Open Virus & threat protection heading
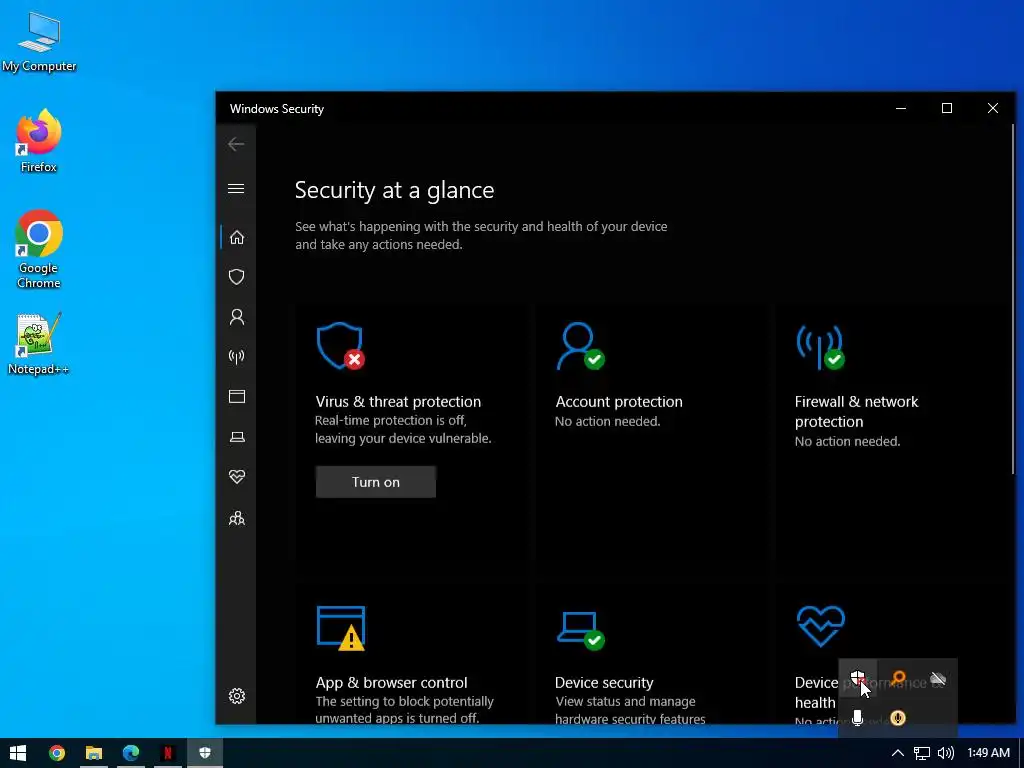The width and height of the screenshot is (1024, 768). point(398,402)
